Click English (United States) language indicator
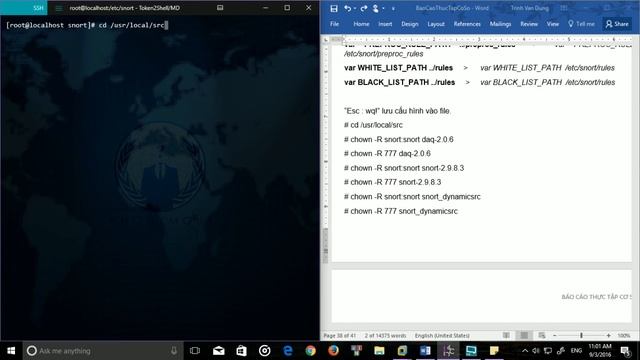The image size is (640, 360). coord(442,336)
